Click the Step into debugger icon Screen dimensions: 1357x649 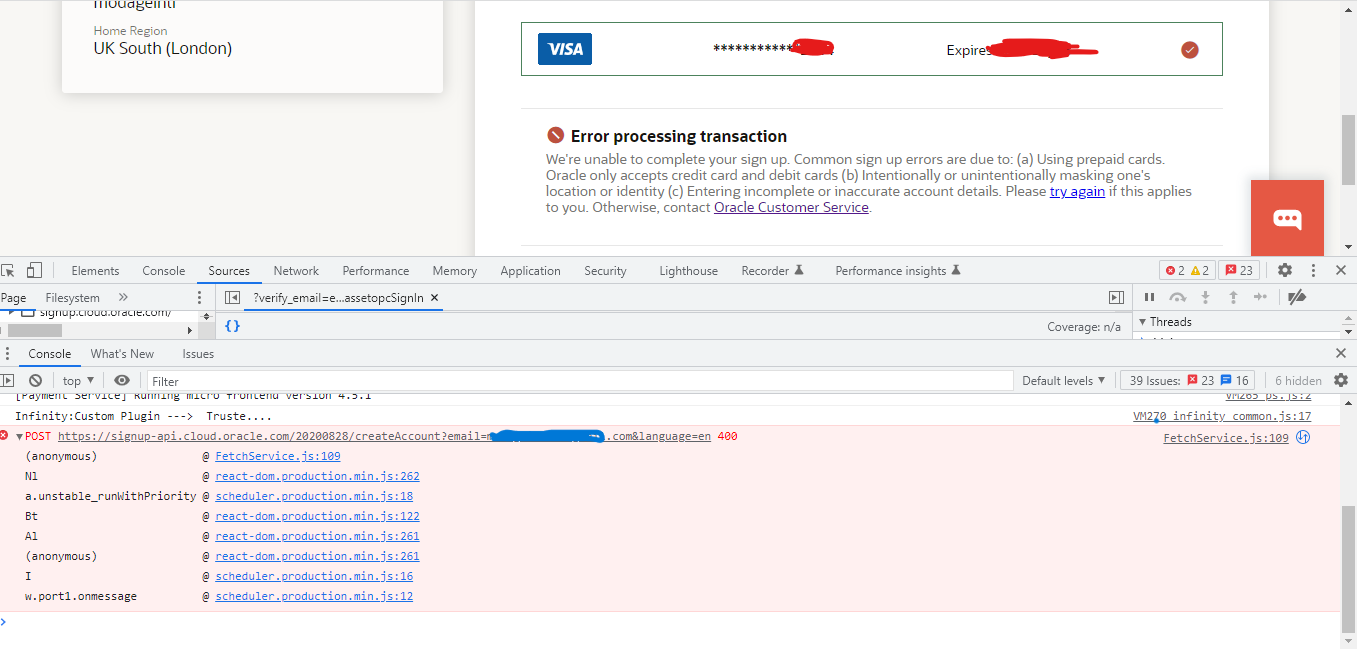pos(1205,297)
